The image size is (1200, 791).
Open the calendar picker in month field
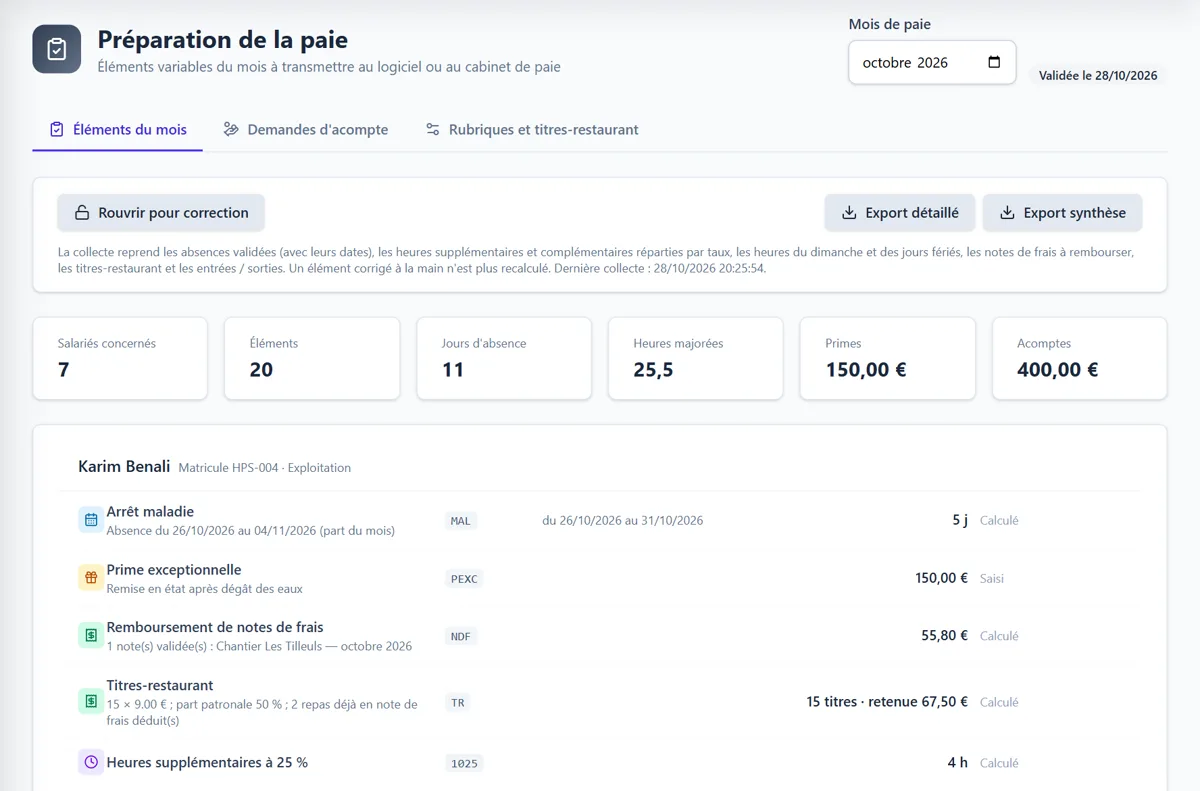tap(994, 62)
